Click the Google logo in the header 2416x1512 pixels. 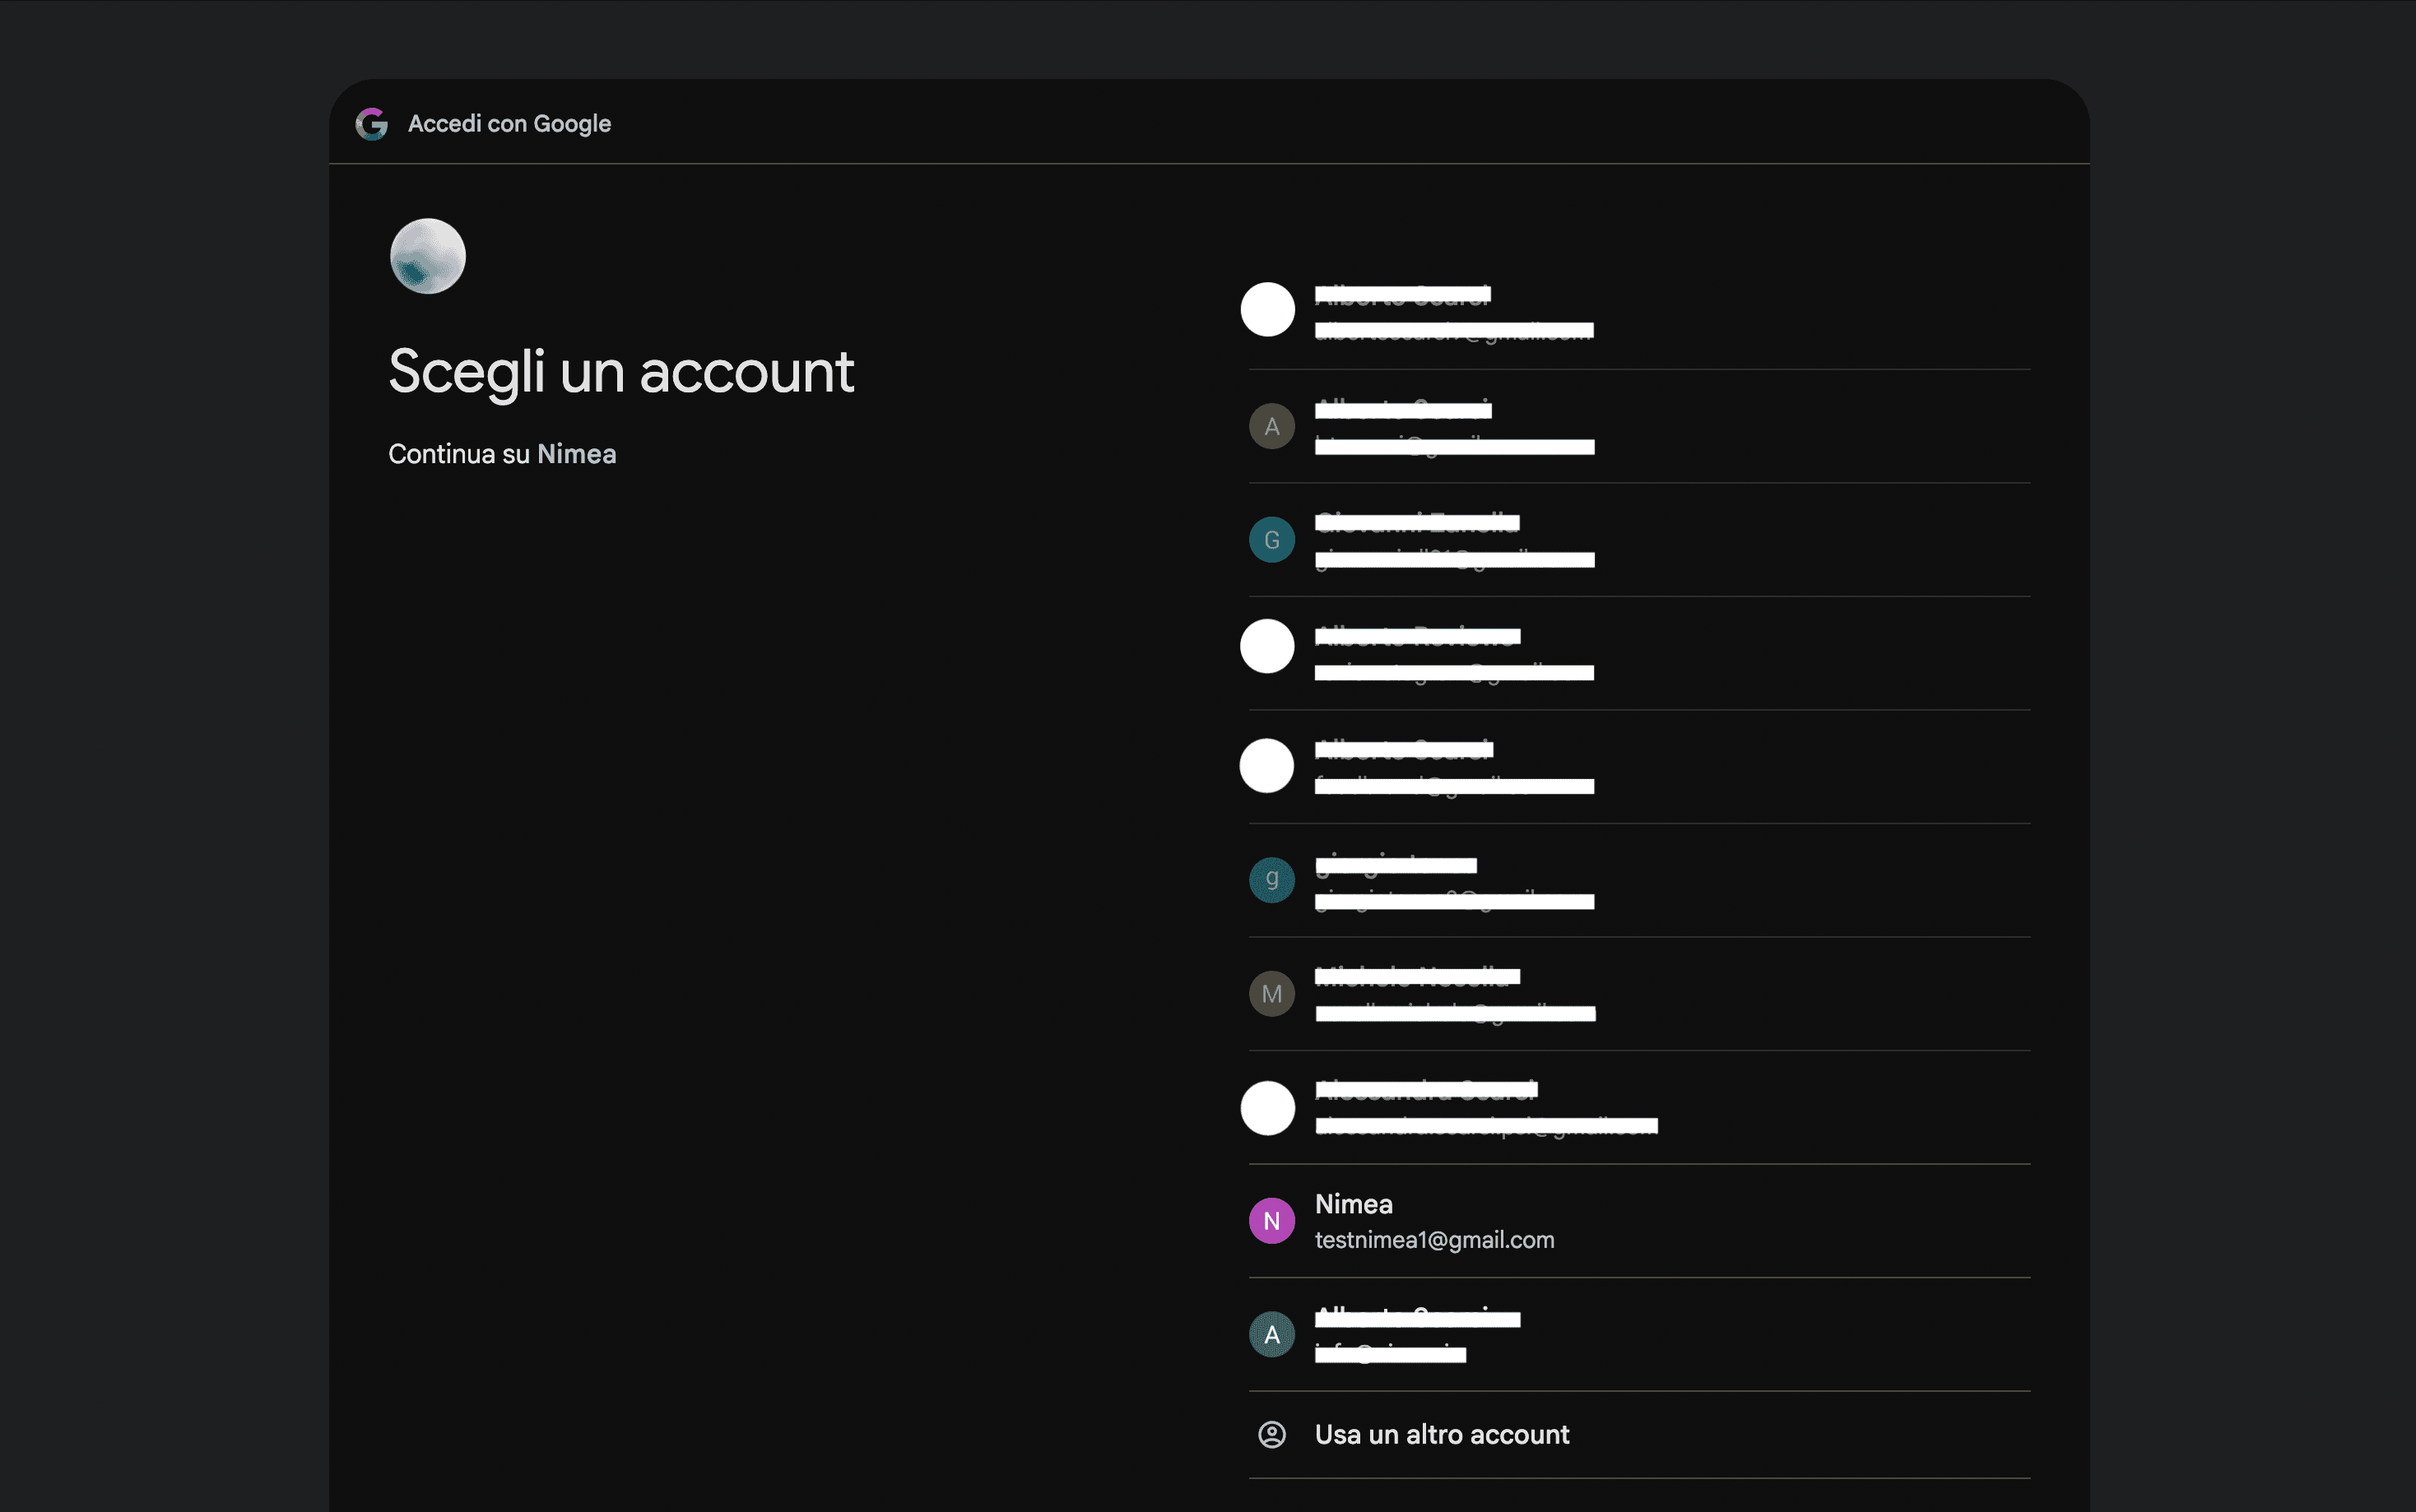pyautogui.click(x=372, y=124)
